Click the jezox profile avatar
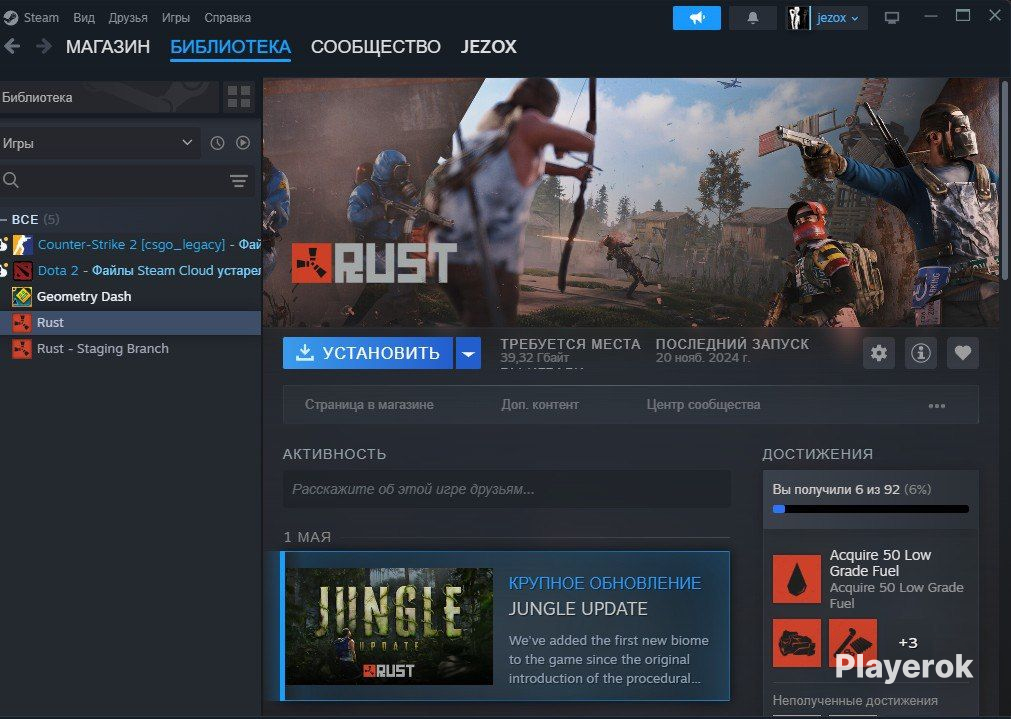Screen dimensions: 1011x719 [798, 18]
